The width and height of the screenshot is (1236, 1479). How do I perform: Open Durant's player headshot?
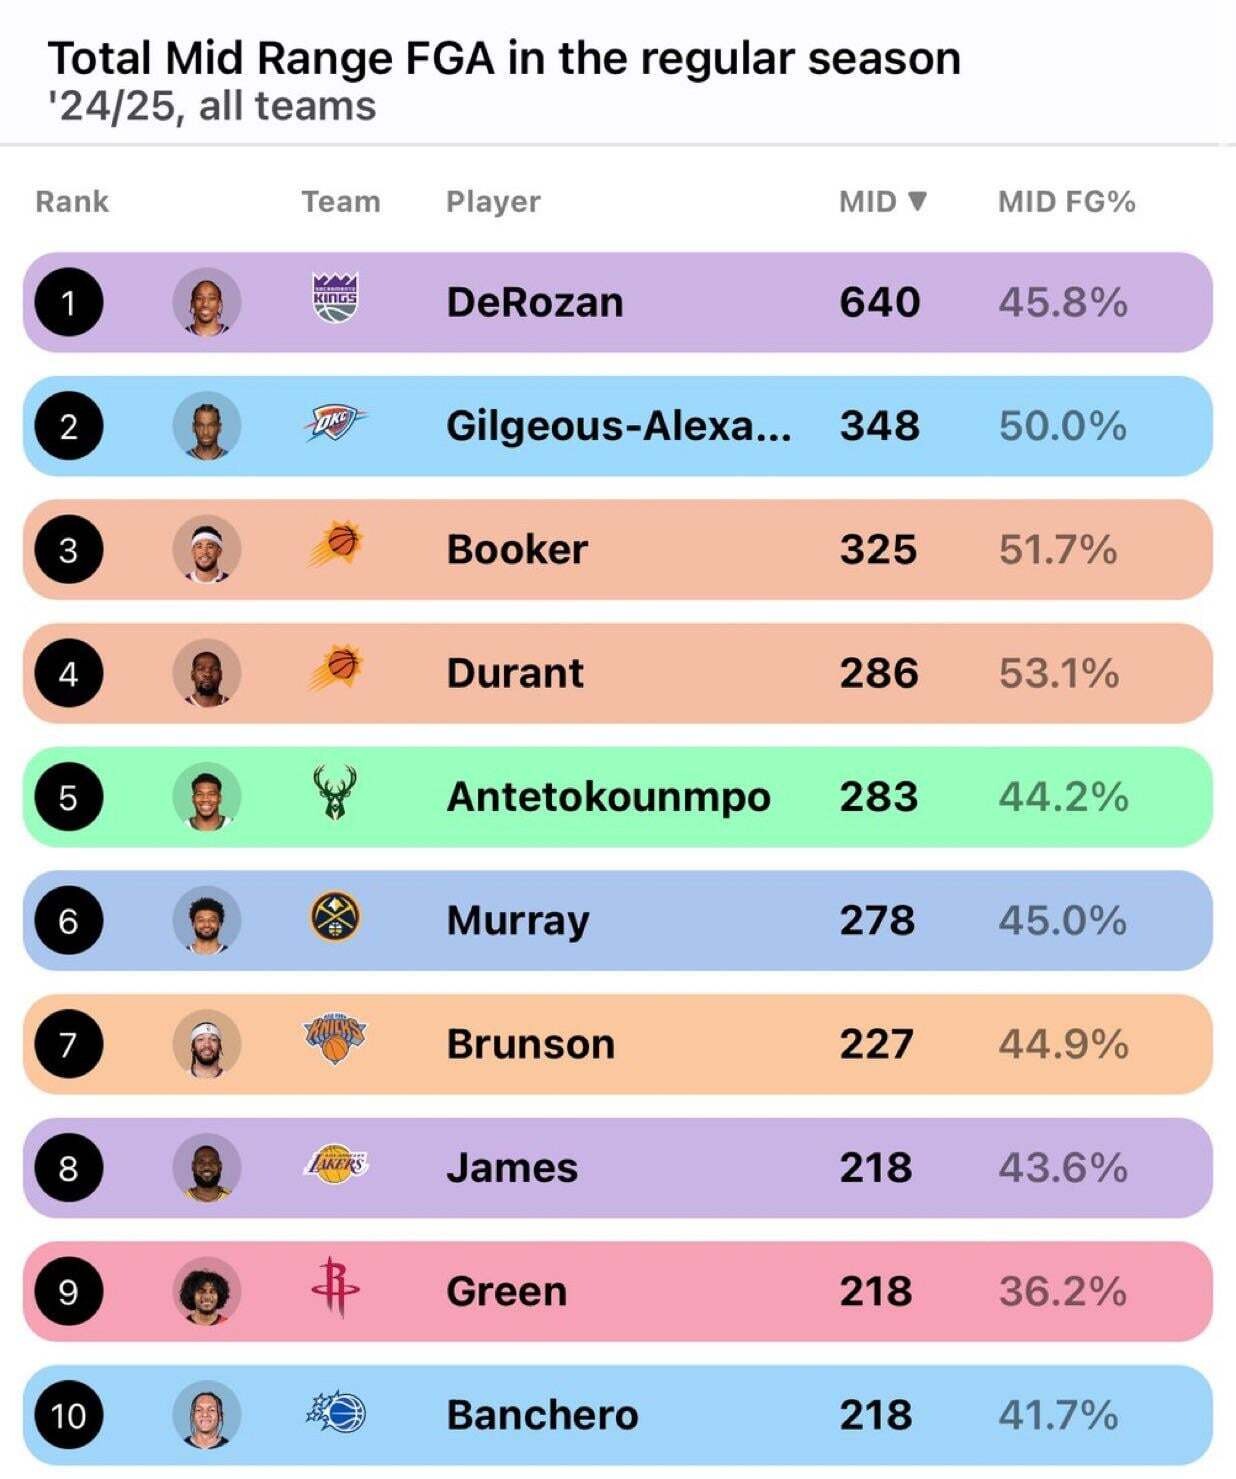point(207,673)
